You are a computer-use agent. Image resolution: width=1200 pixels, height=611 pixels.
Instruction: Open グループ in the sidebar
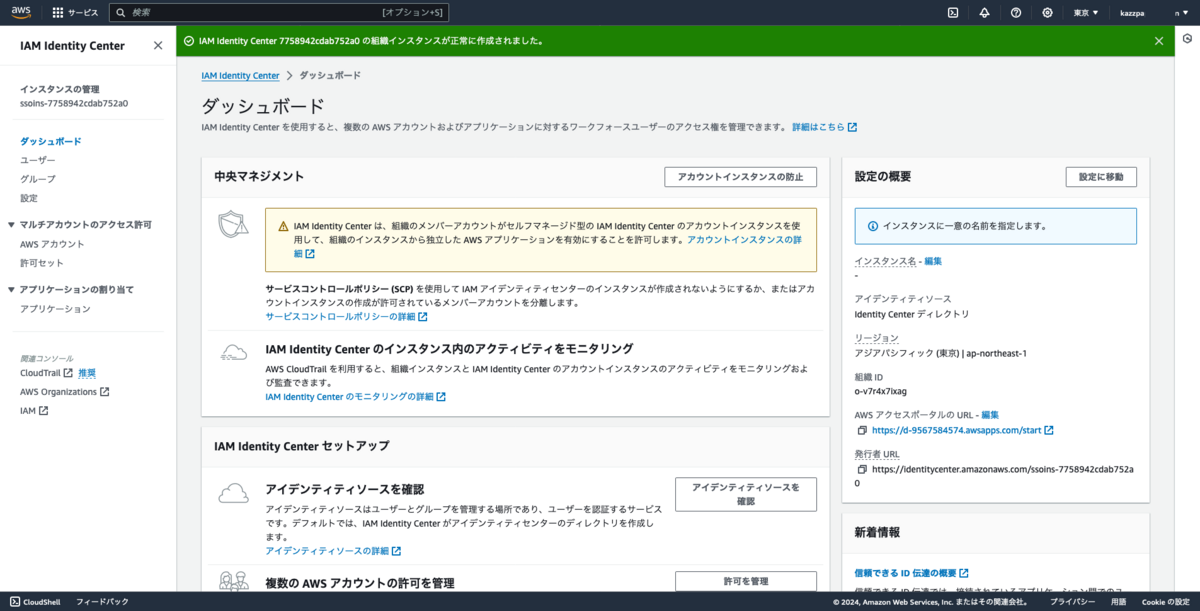38,179
